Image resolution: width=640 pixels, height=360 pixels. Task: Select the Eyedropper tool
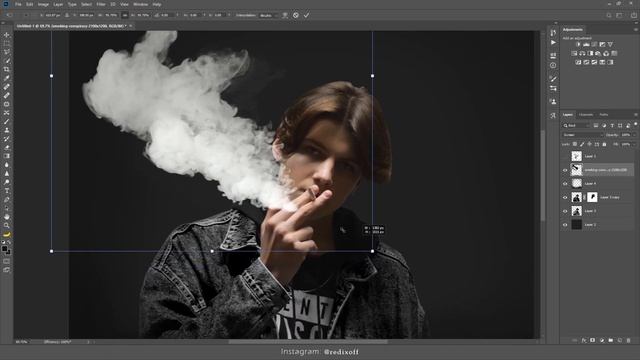tap(7, 78)
